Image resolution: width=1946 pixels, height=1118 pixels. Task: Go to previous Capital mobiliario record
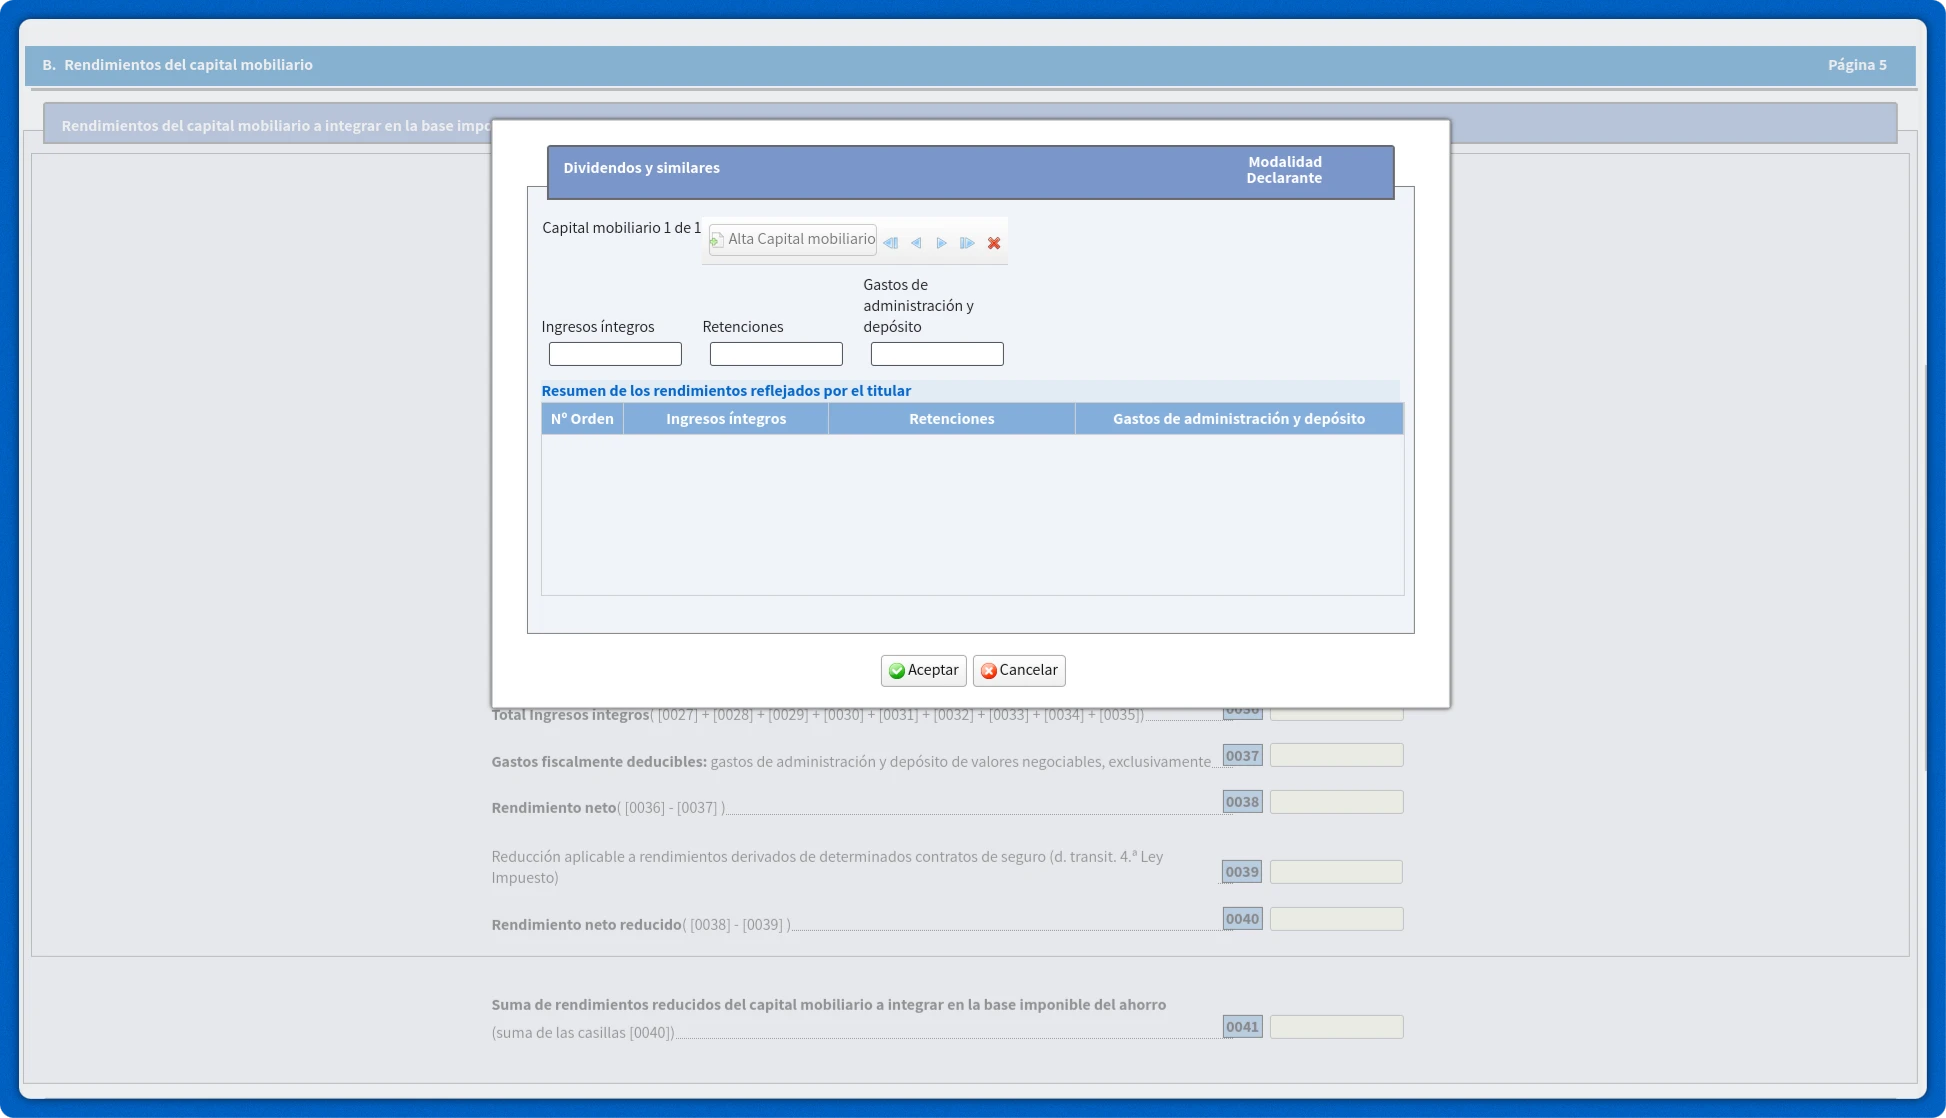point(916,243)
